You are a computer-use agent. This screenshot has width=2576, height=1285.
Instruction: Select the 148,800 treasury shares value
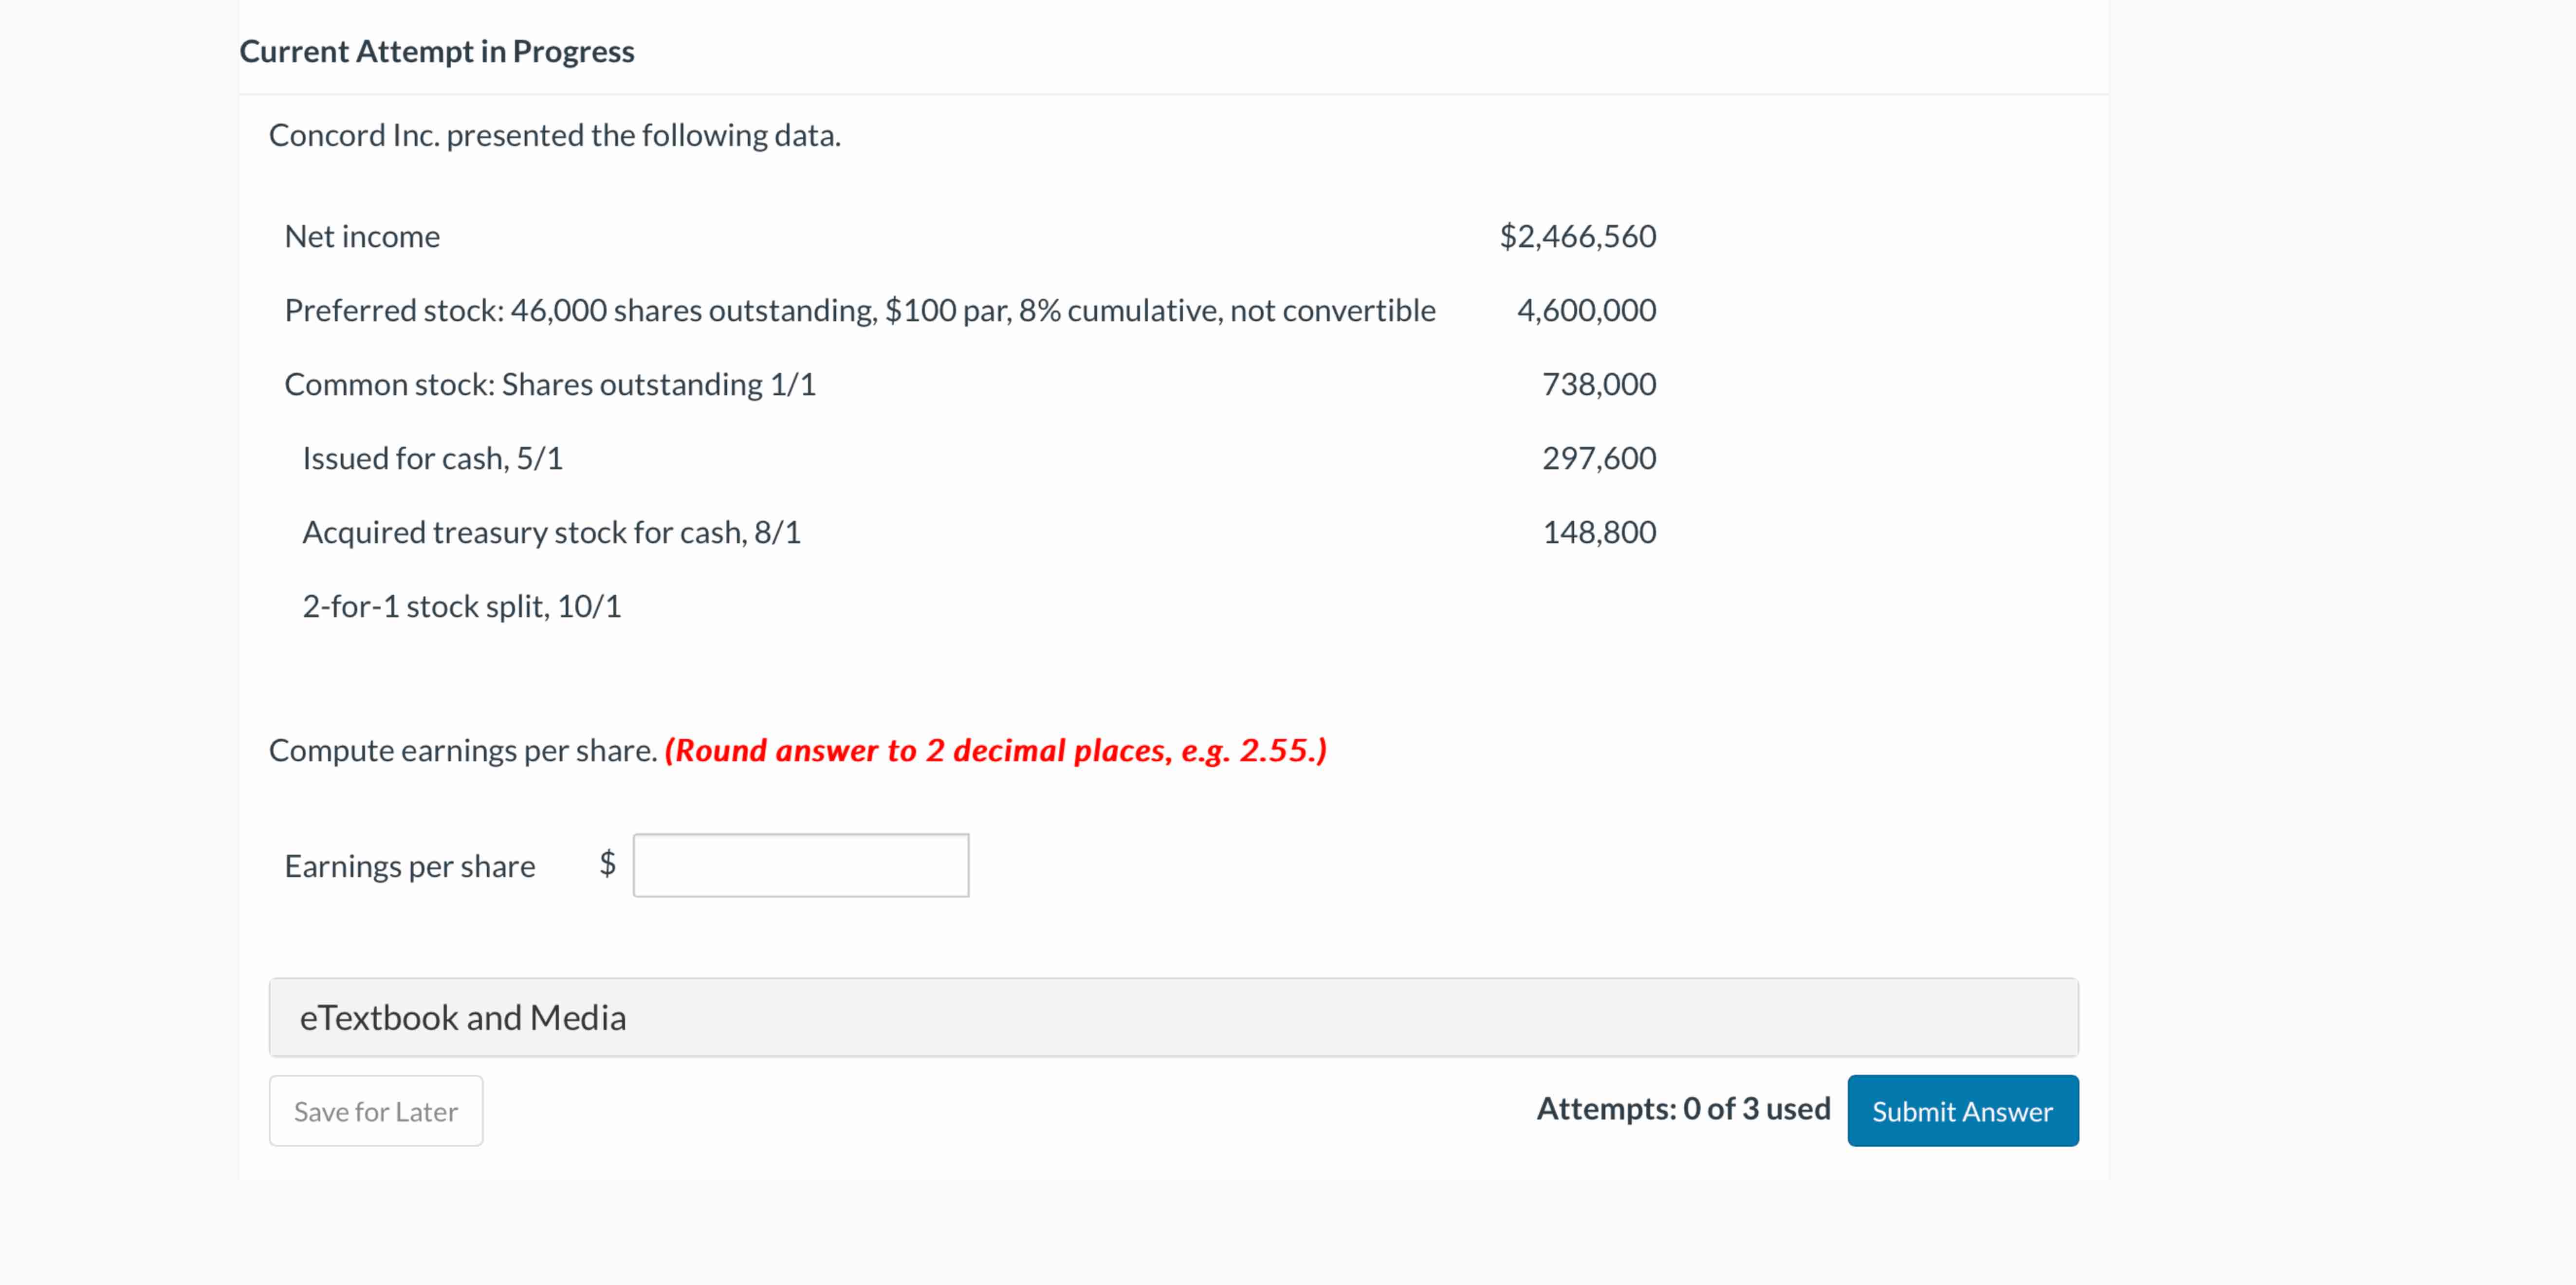(1599, 533)
